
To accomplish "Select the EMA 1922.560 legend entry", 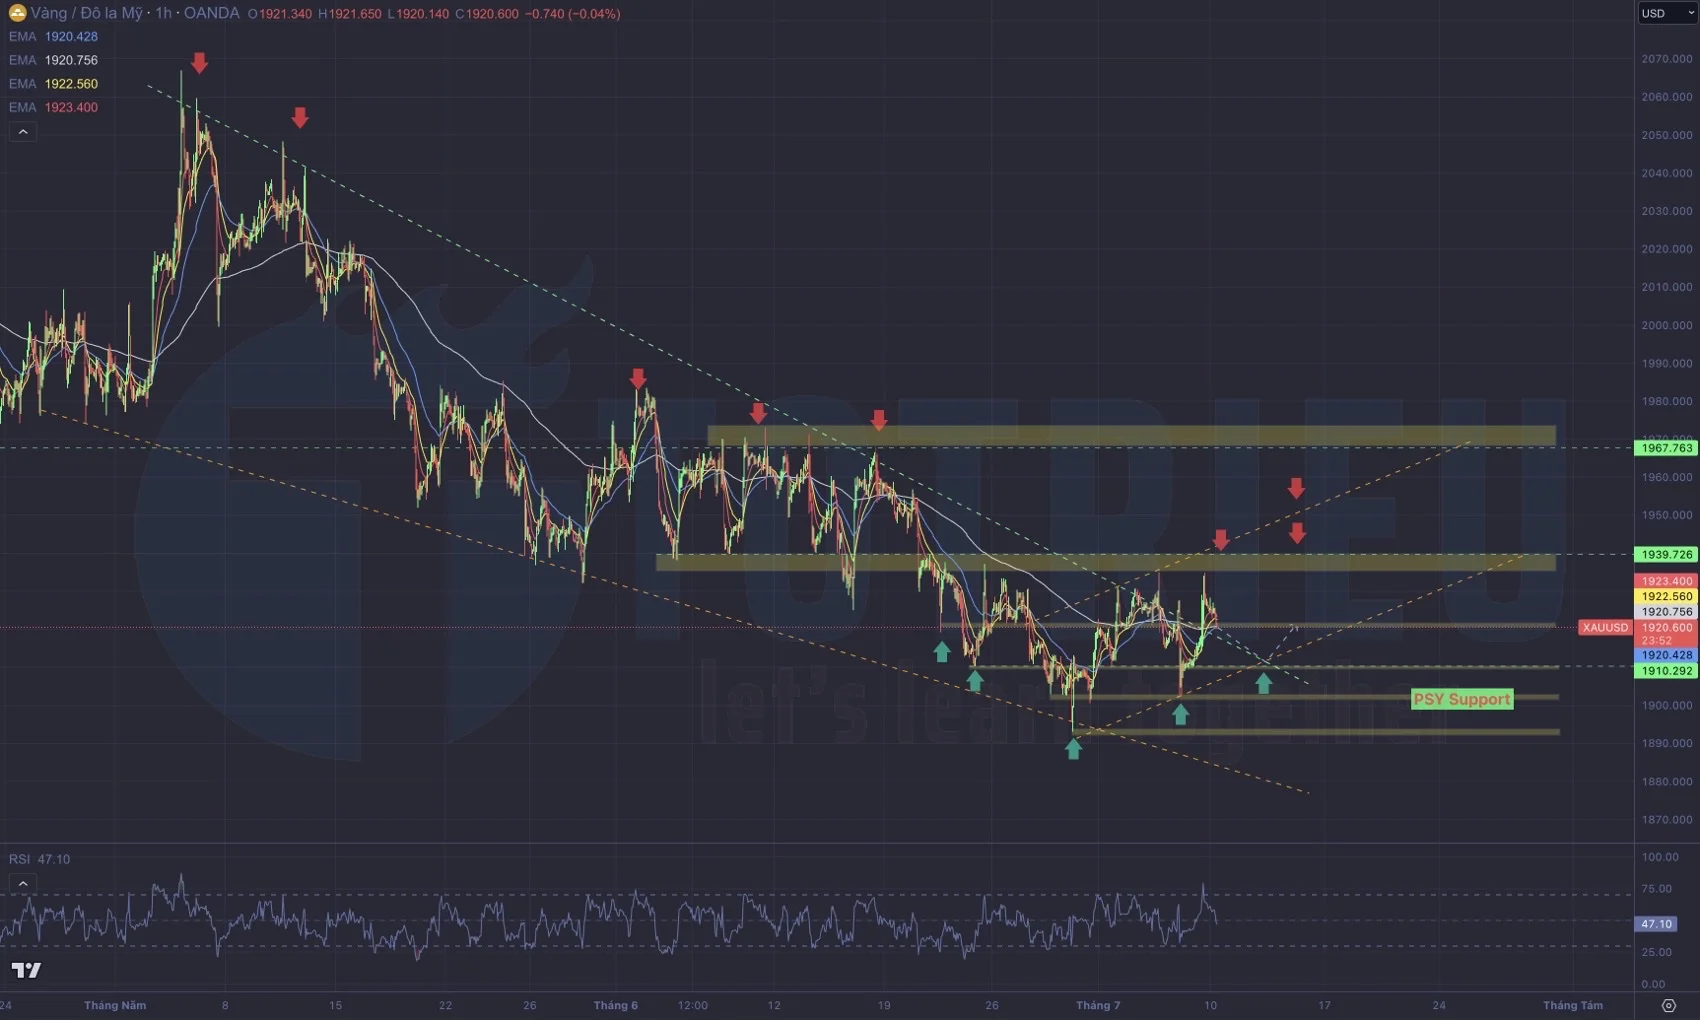I will [x=53, y=84].
